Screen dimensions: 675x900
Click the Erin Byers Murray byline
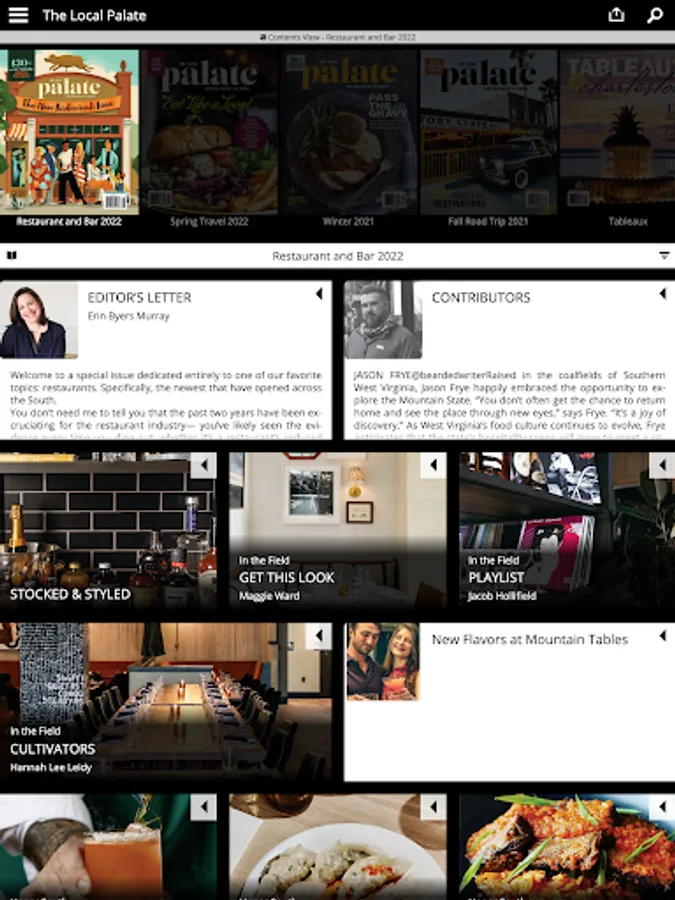pyautogui.click(x=129, y=316)
